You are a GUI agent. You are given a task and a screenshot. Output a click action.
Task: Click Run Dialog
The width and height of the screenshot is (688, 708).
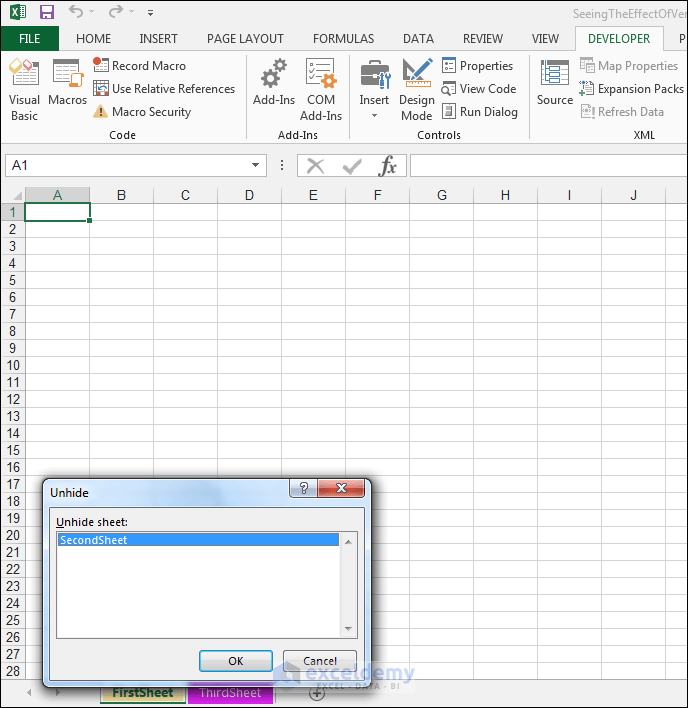(480, 112)
